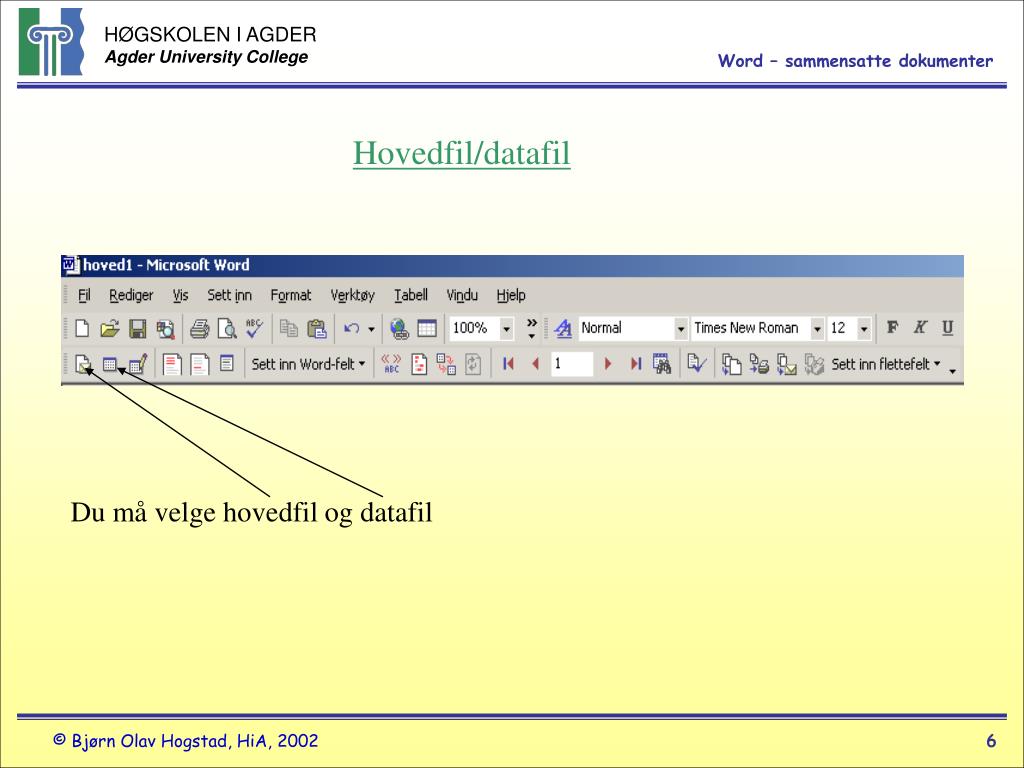The height and width of the screenshot is (768, 1024).
Task: Toggle bold with the F button
Action: tap(892, 327)
